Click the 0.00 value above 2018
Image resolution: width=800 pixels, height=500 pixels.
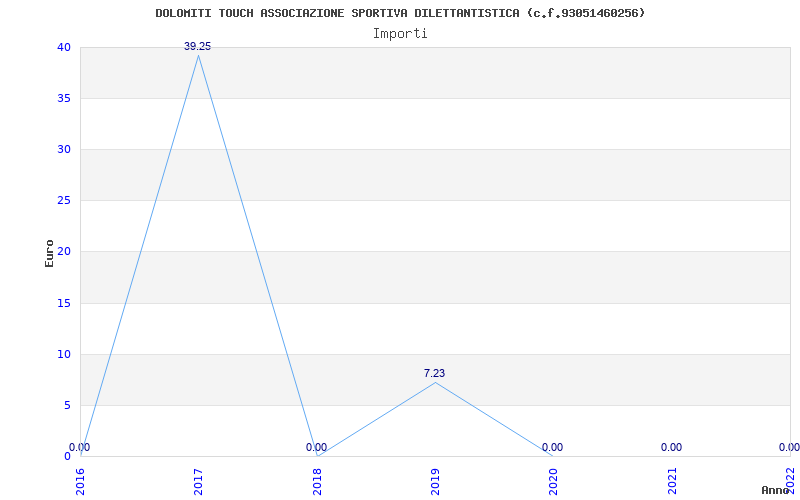tap(316, 447)
